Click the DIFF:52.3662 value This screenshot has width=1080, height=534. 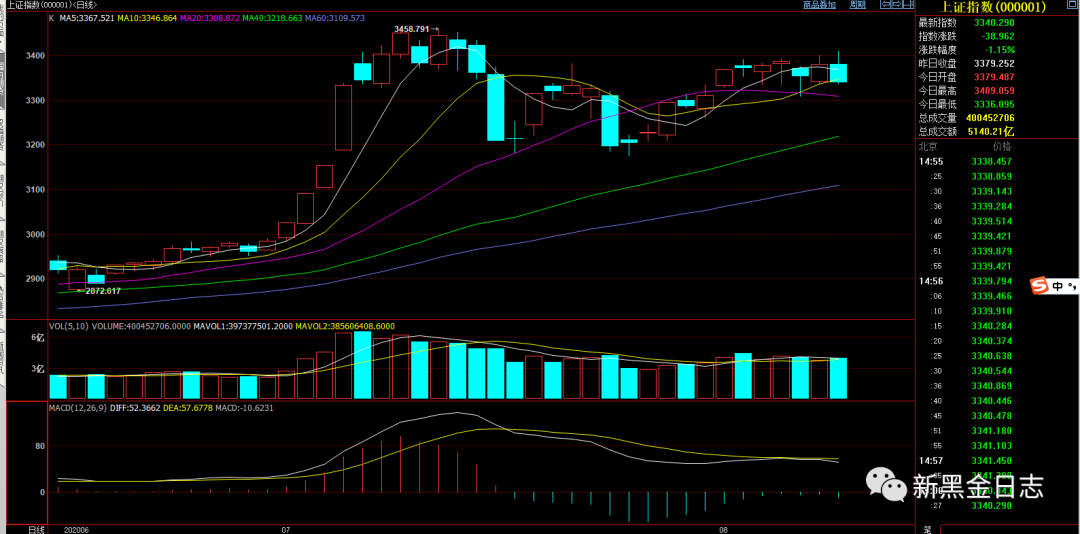[136, 408]
